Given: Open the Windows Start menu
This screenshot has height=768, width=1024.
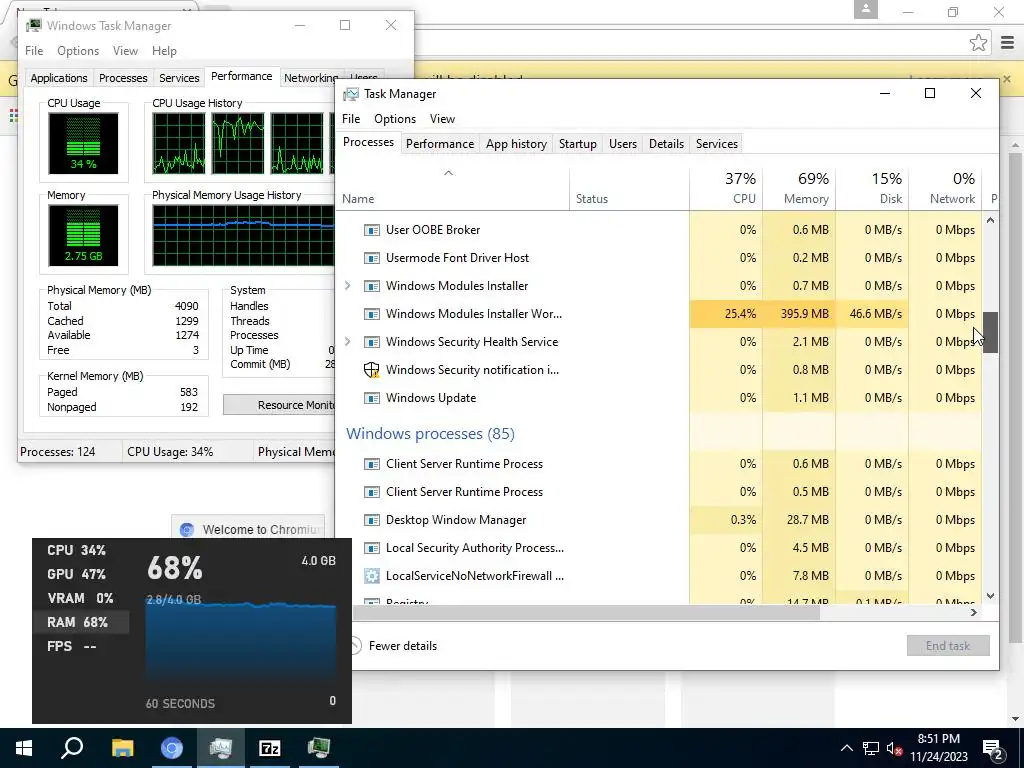Looking at the screenshot, I should coord(24,748).
